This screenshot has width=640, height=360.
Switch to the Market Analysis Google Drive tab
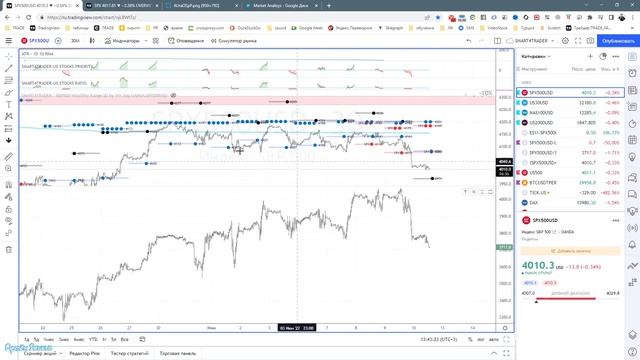pyautogui.click(x=282, y=6)
